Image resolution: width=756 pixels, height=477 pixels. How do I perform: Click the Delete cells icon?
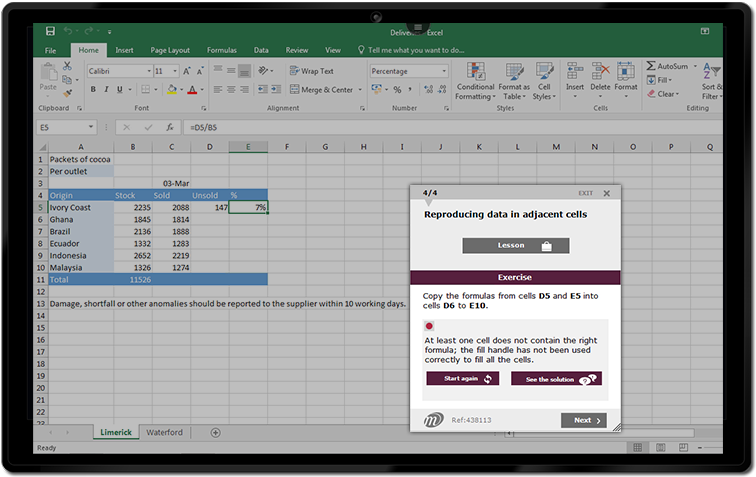tap(600, 77)
